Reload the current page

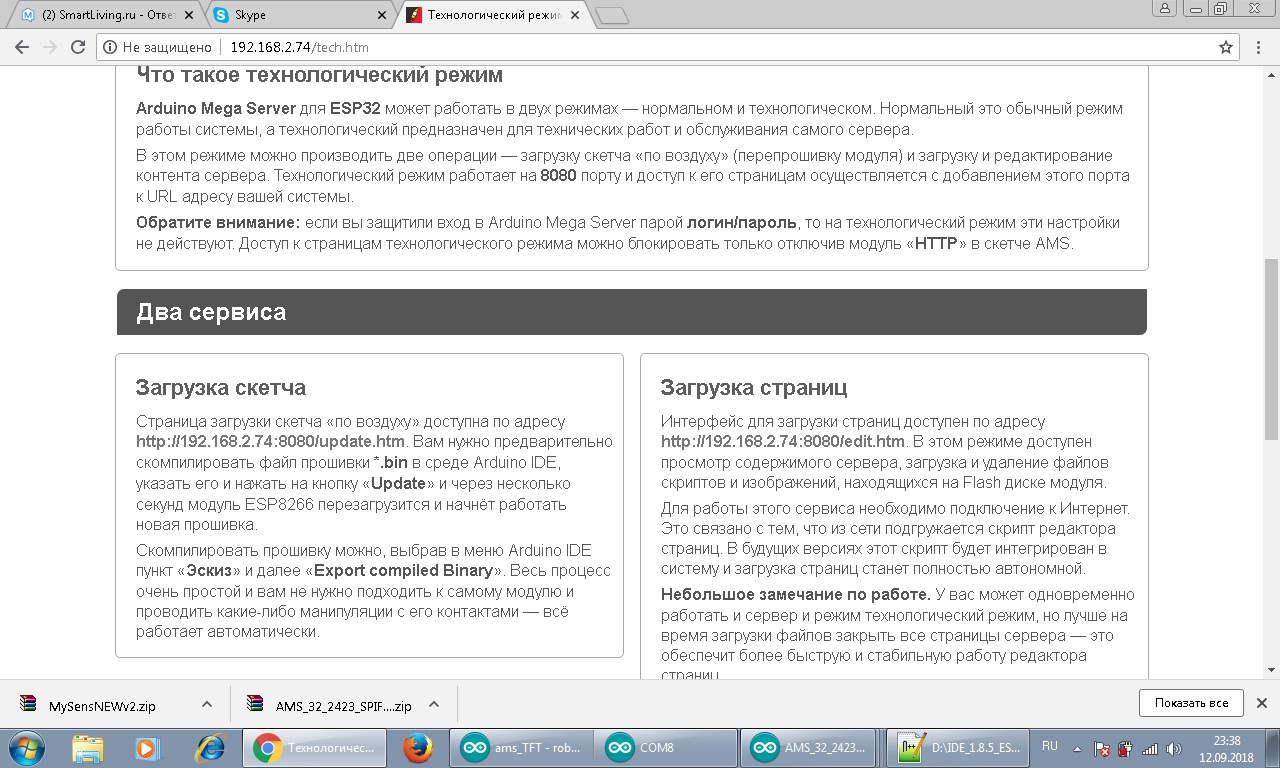pos(78,47)
